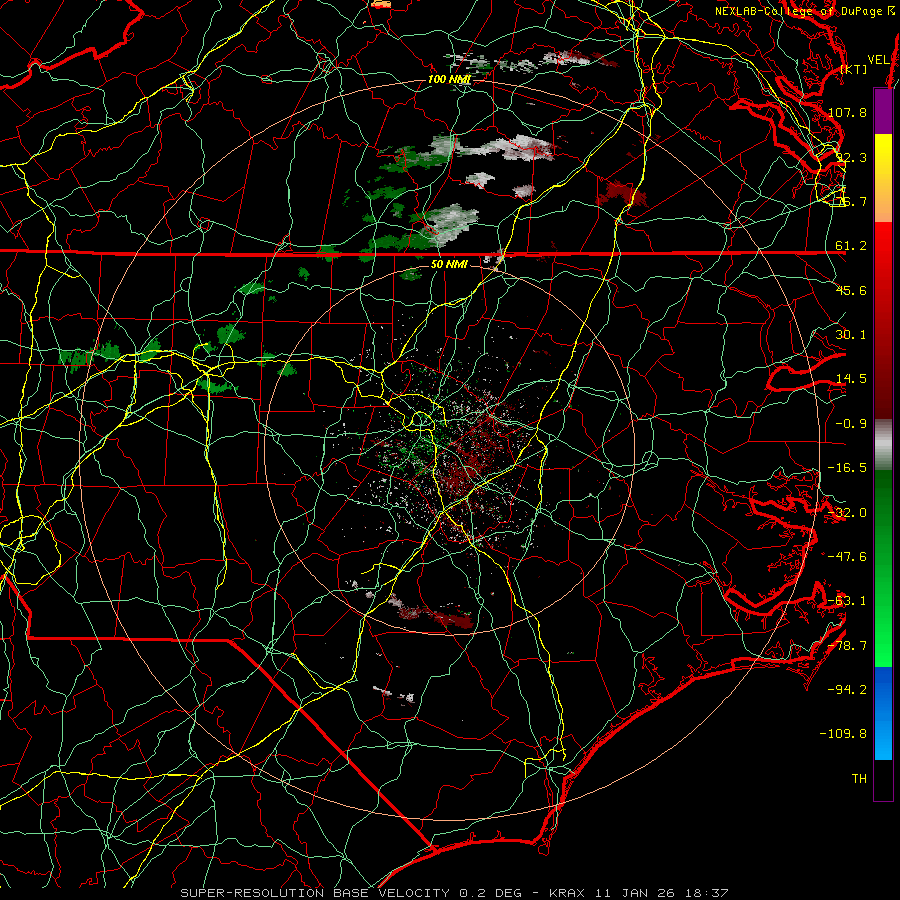Viewport: 900px width, 900px height.
Task: Select the 30.1 legend value
Action: pos(851,335)
